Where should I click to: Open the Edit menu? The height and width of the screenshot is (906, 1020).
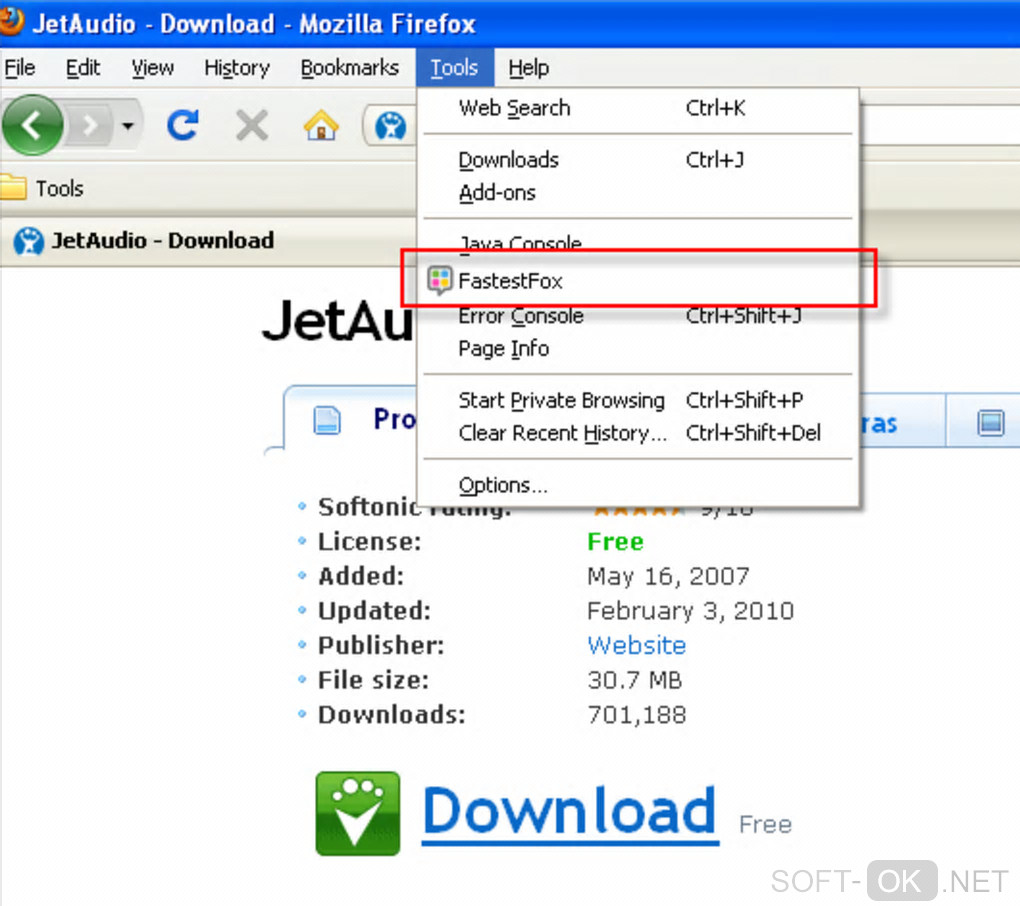pyautogui.click(x=83, y=68)
